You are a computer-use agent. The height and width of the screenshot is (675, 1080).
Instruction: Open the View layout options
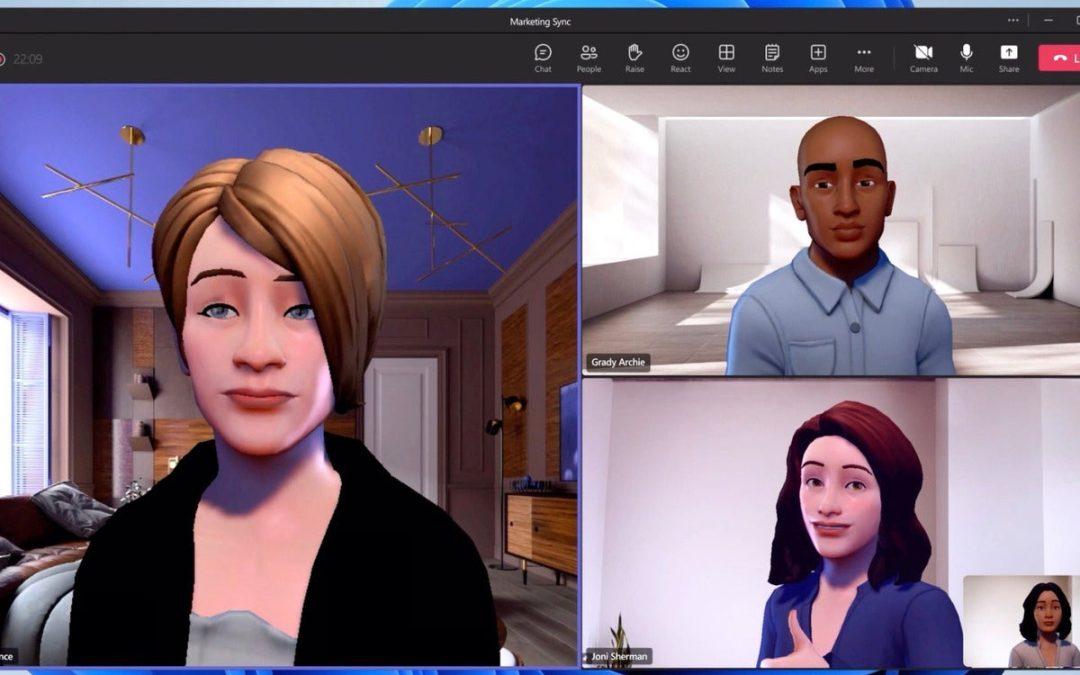pos(726,58)
